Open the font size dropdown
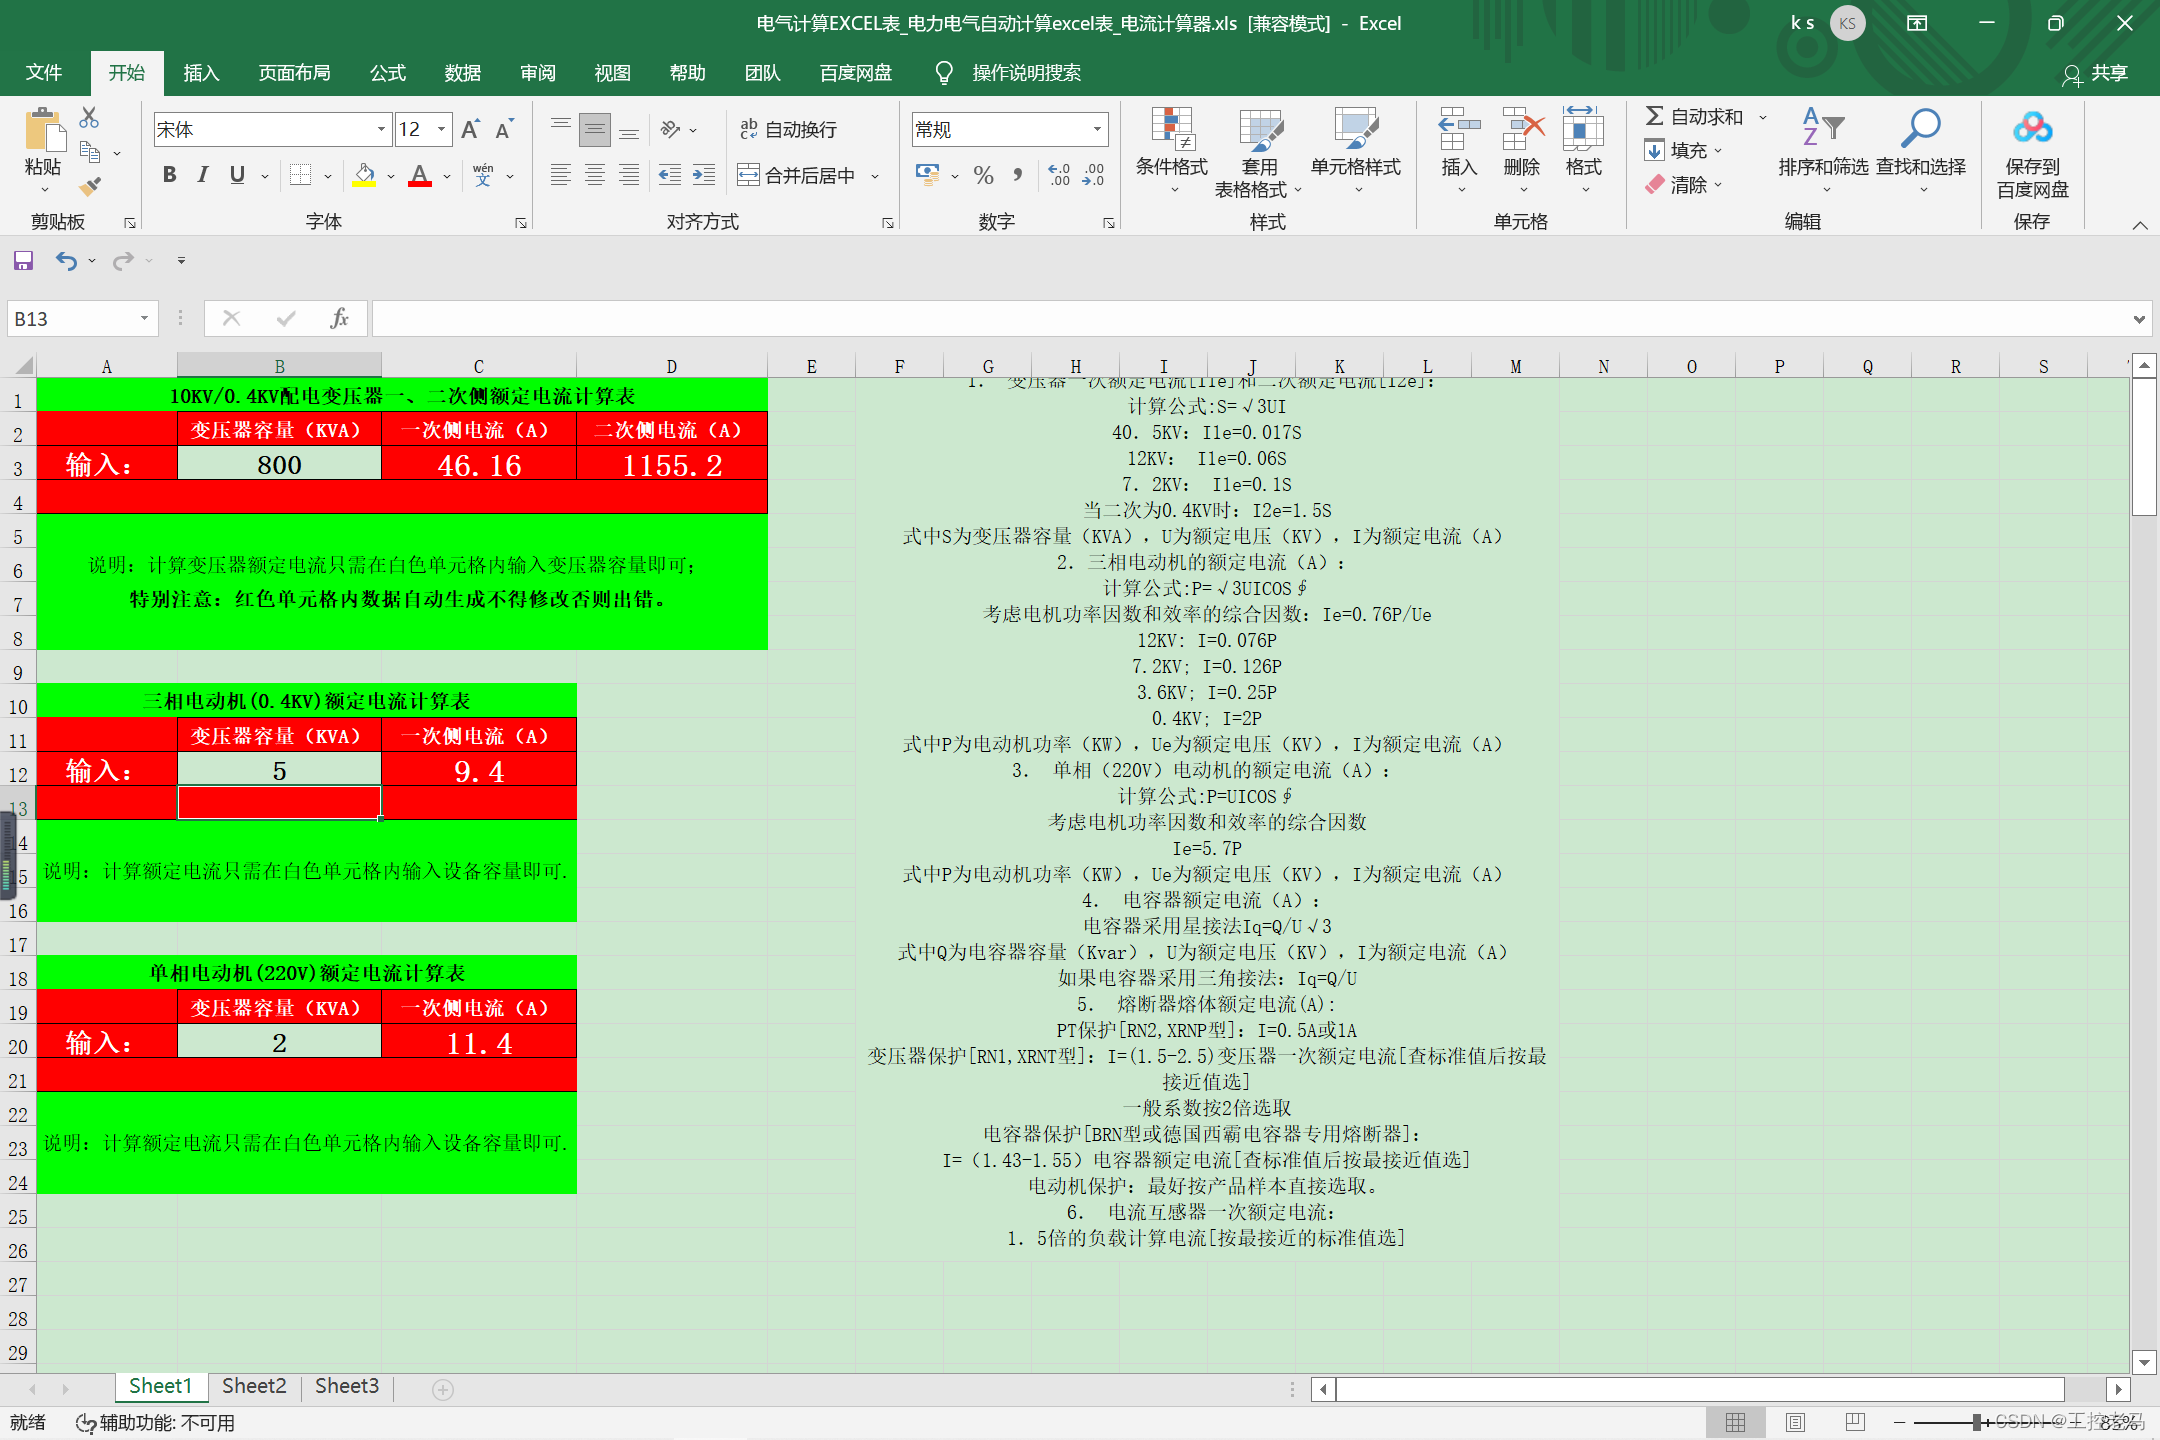The width and height of the screenshot is (2160, 1440). [x=441, y=129]
